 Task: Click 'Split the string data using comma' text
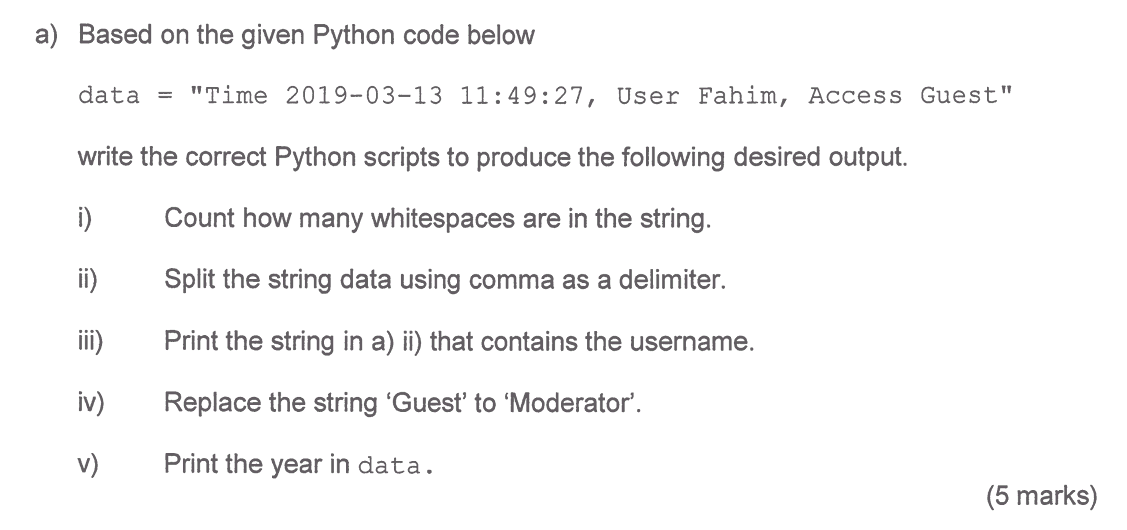point(445,279)
